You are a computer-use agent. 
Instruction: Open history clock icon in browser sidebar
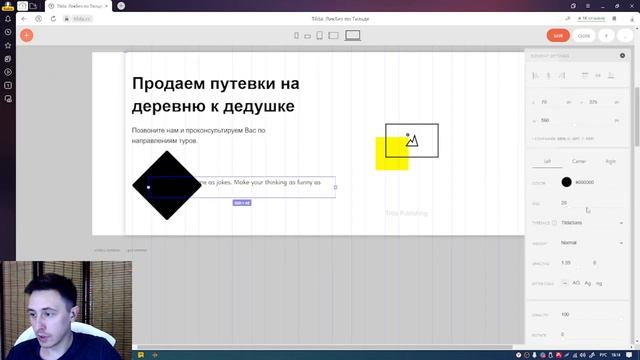coord(8,32)
